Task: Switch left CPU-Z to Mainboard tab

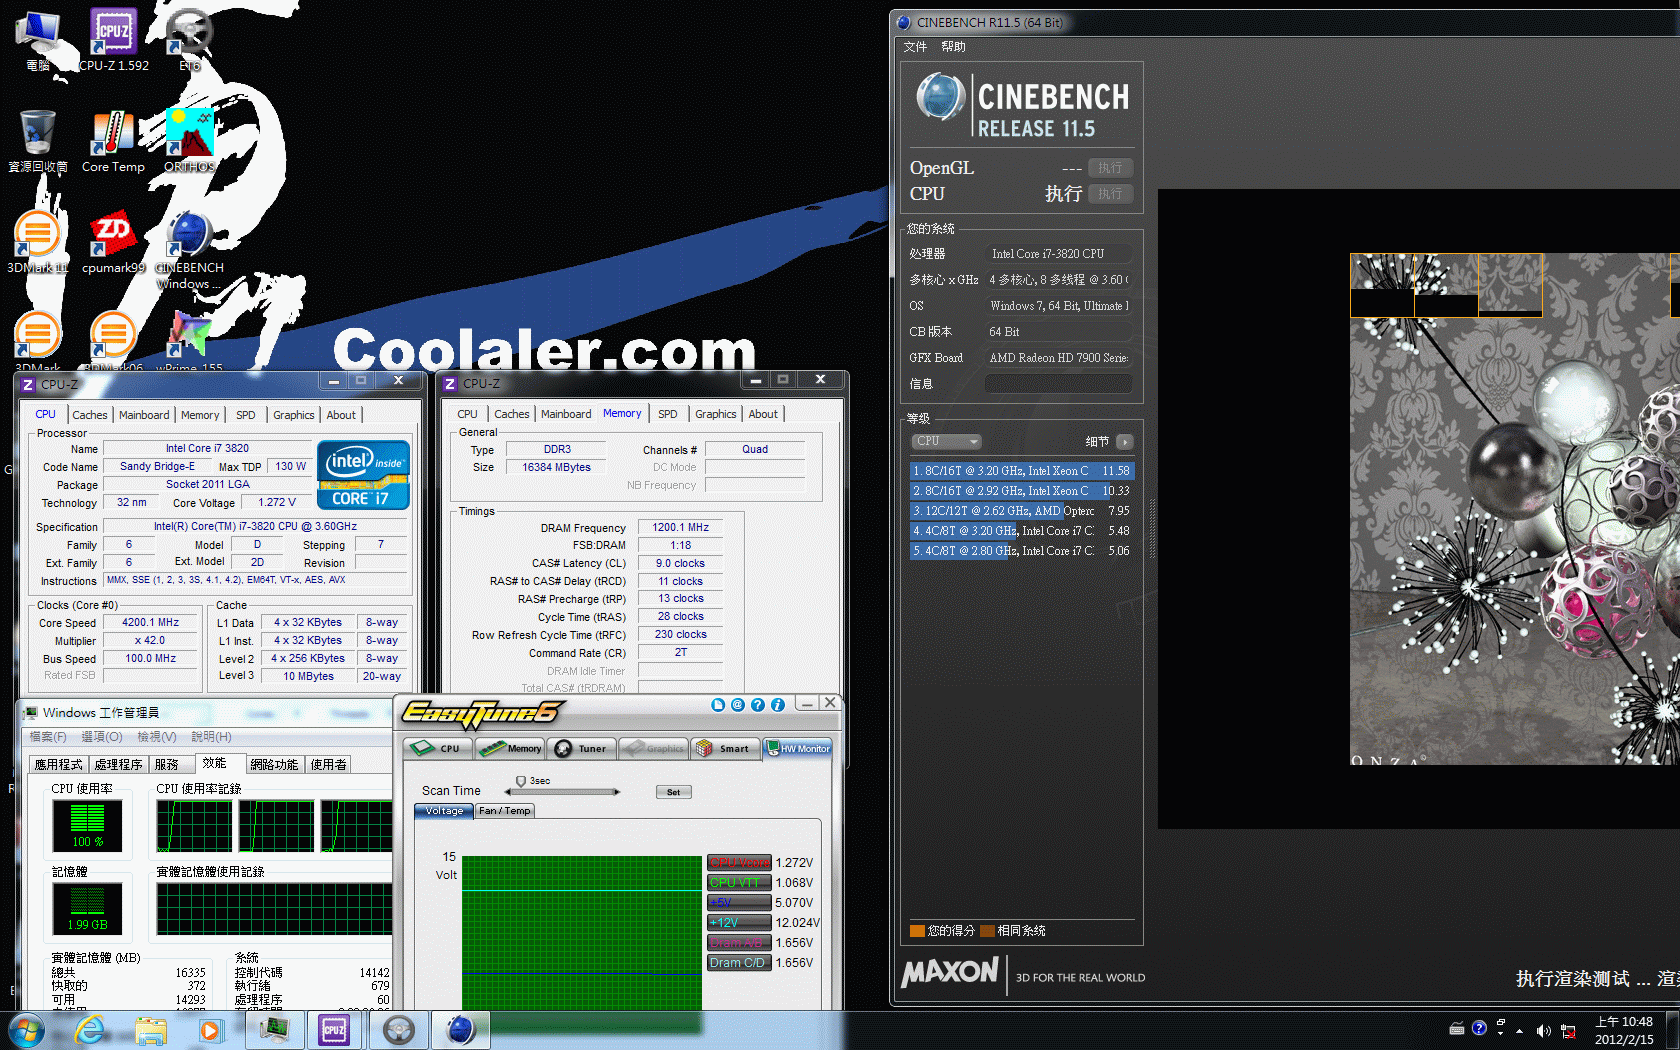Action: (x=144, y=415)
